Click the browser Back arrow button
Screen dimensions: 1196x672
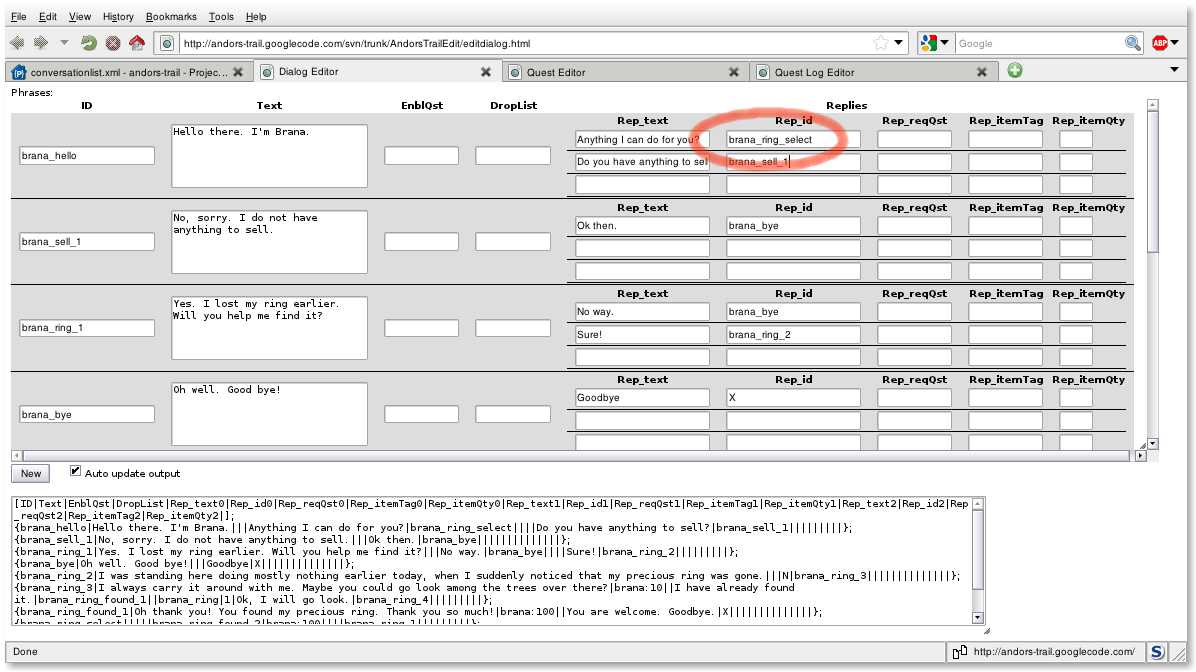pyautogui.click(x=17, y=43)
